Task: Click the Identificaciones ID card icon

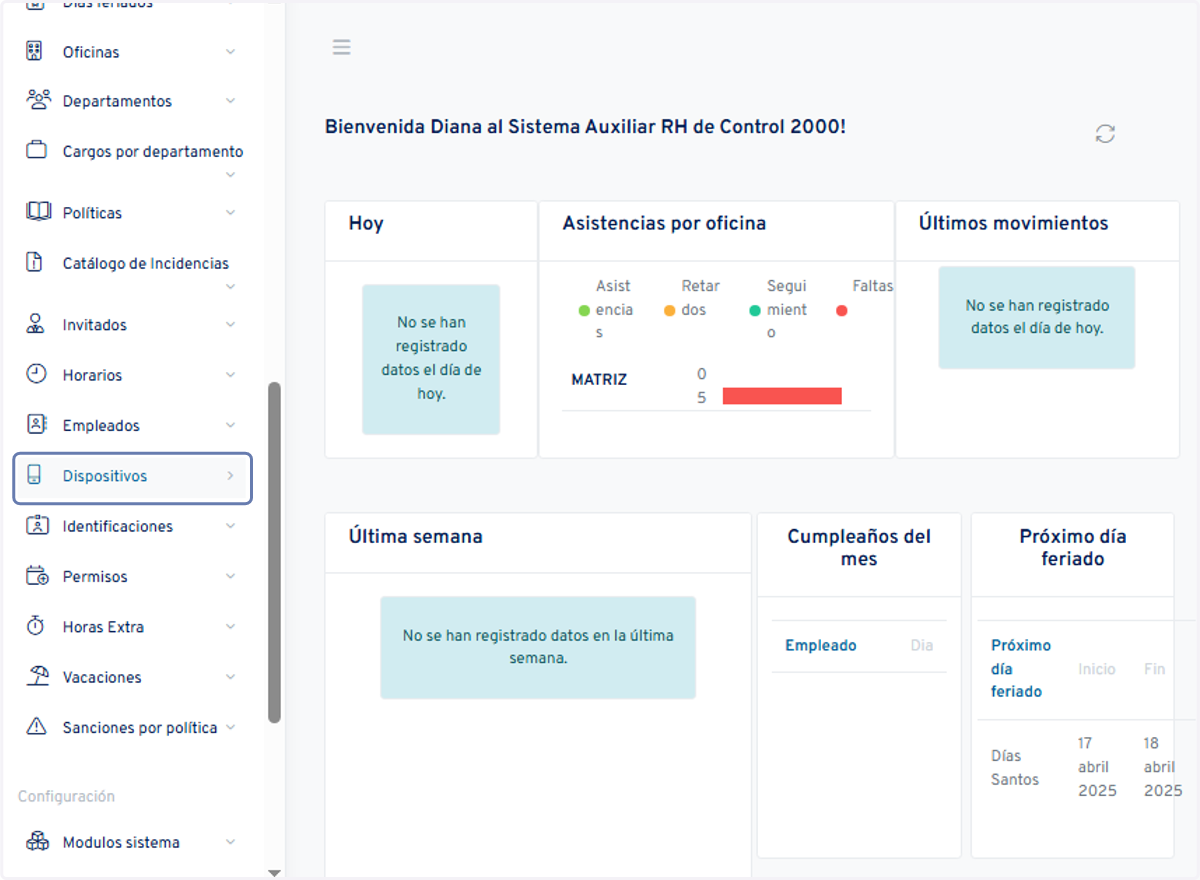Action: (x=36, y=525)
